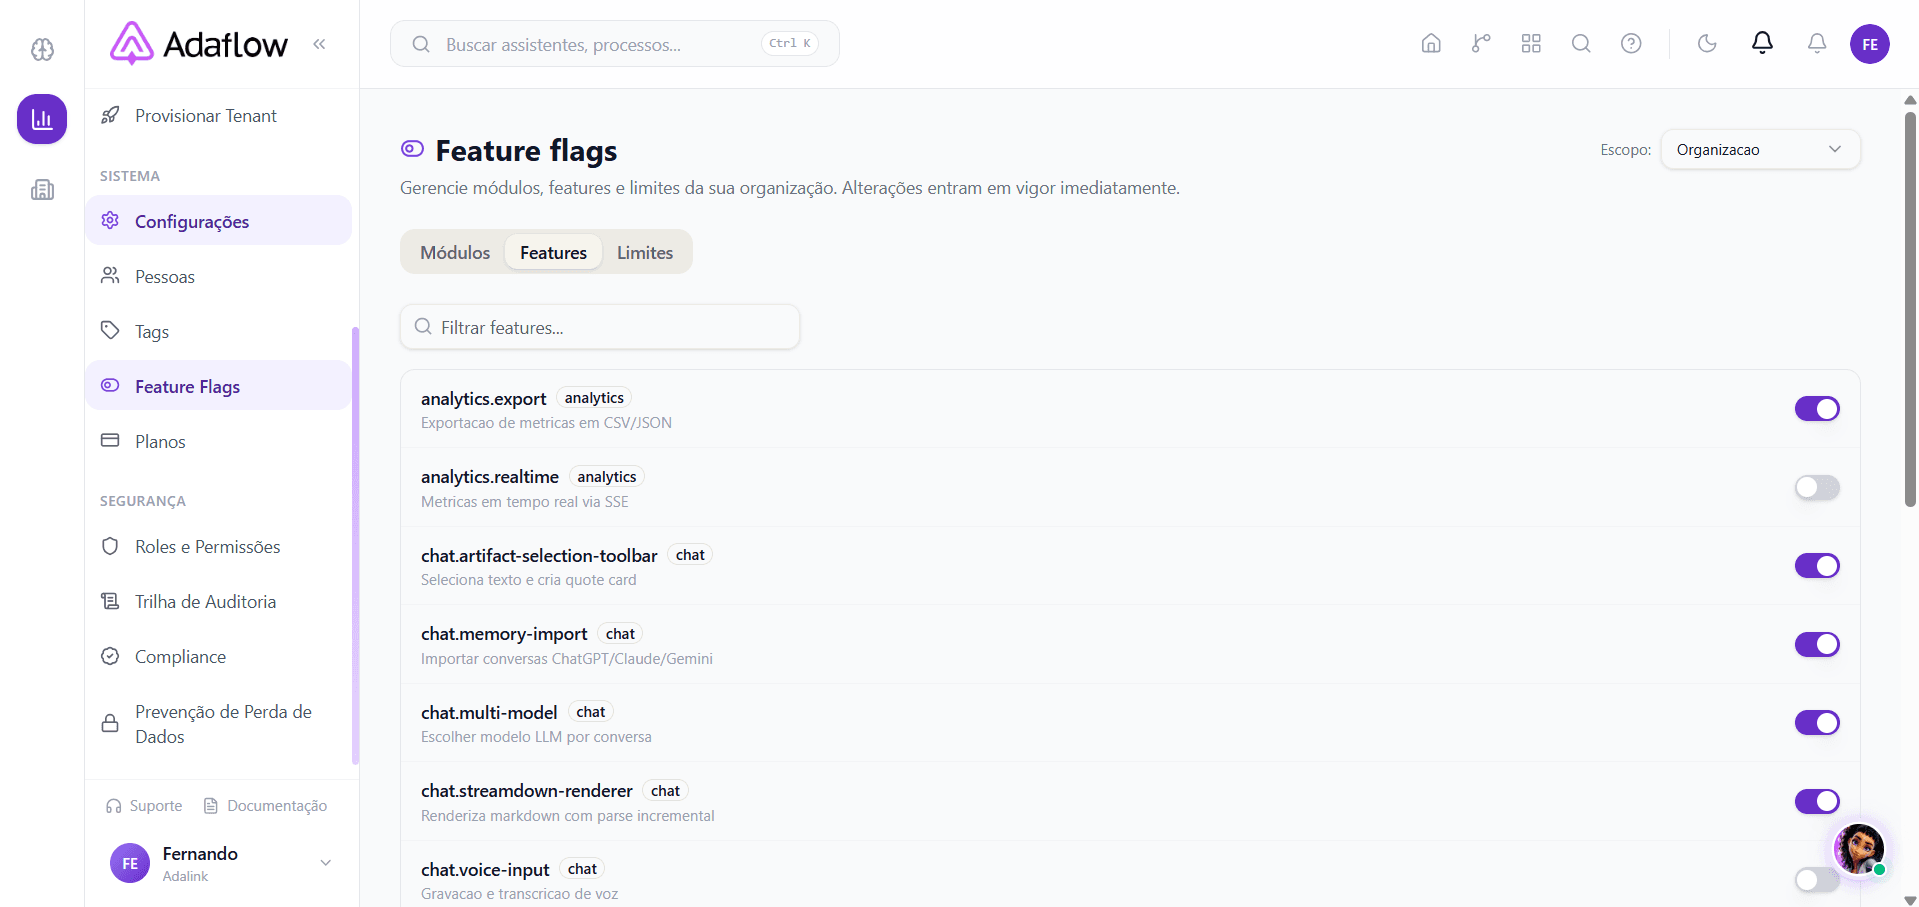Open Prevenção de Perda de Dados
The image size is (1919, 907).
(218, 724)
